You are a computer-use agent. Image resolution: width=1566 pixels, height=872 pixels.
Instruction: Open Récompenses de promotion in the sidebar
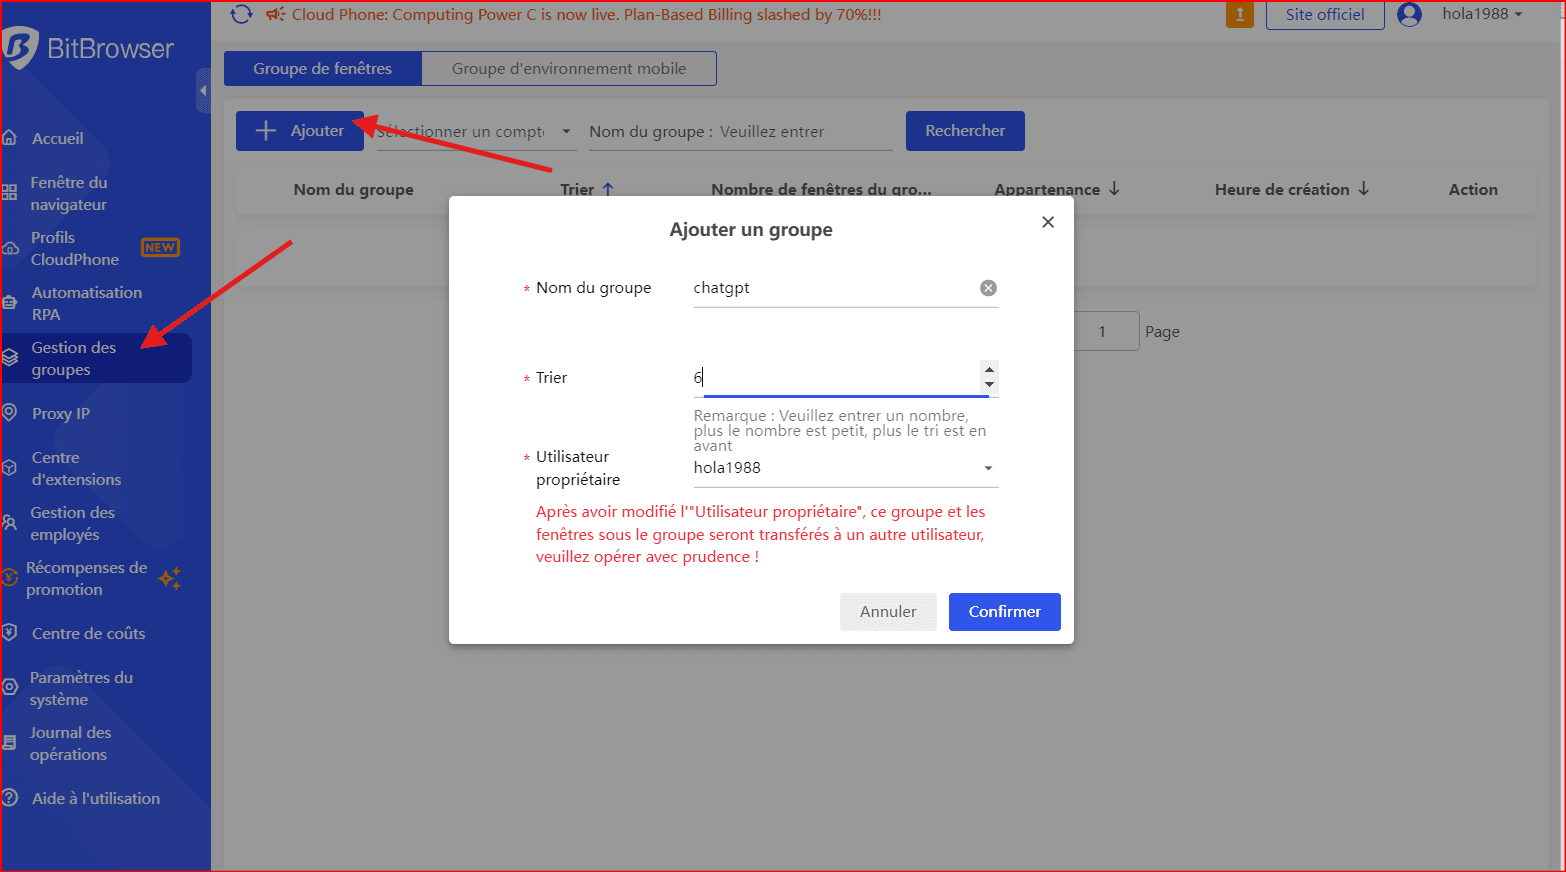click(86, 578)
